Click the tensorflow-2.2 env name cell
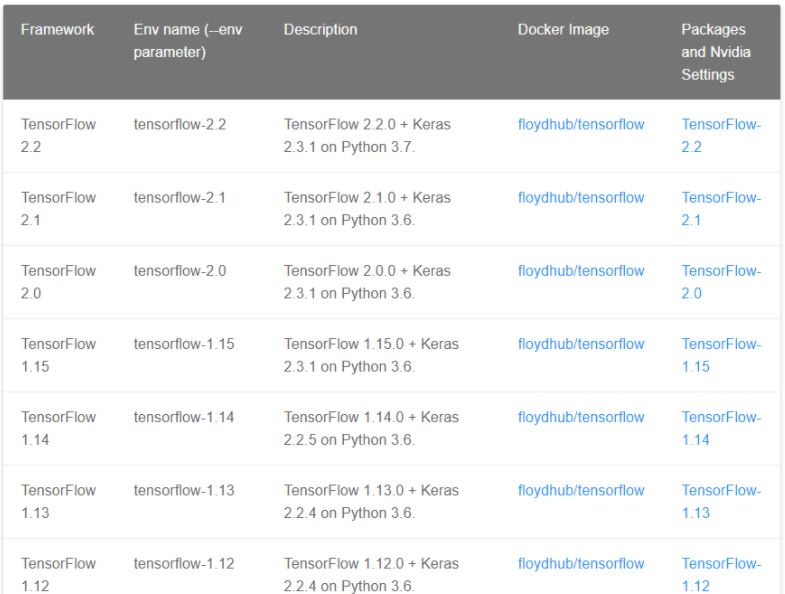Viewport: 785px width, 594px height. pos(180,124)
